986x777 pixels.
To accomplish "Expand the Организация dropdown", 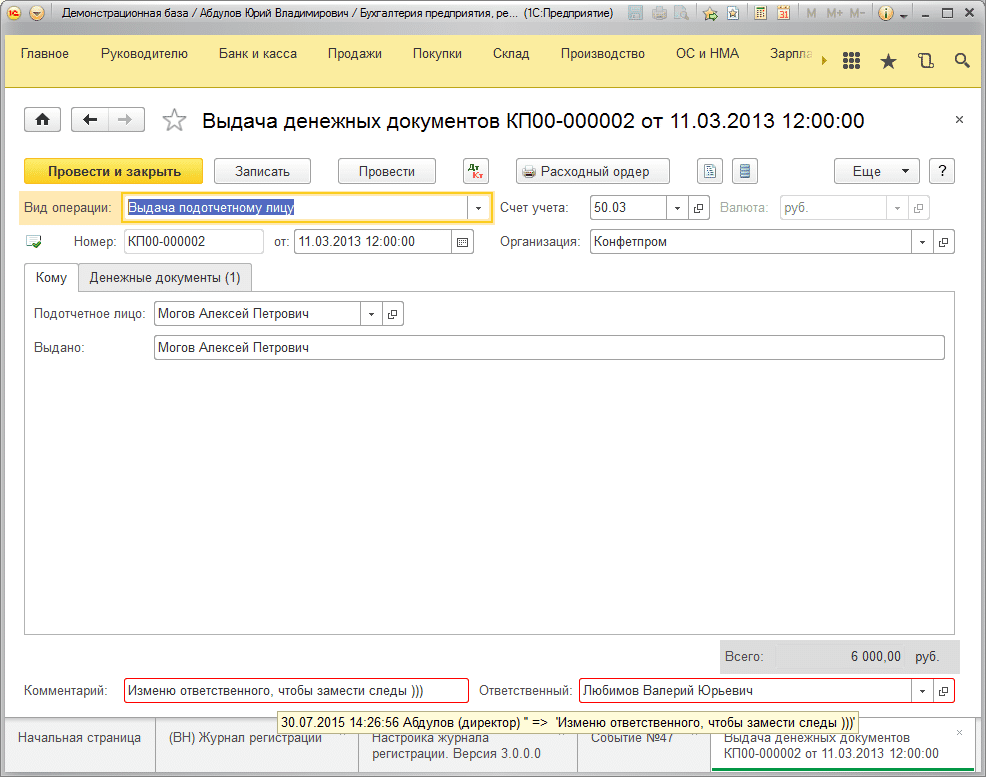I will tap(921, 241).
